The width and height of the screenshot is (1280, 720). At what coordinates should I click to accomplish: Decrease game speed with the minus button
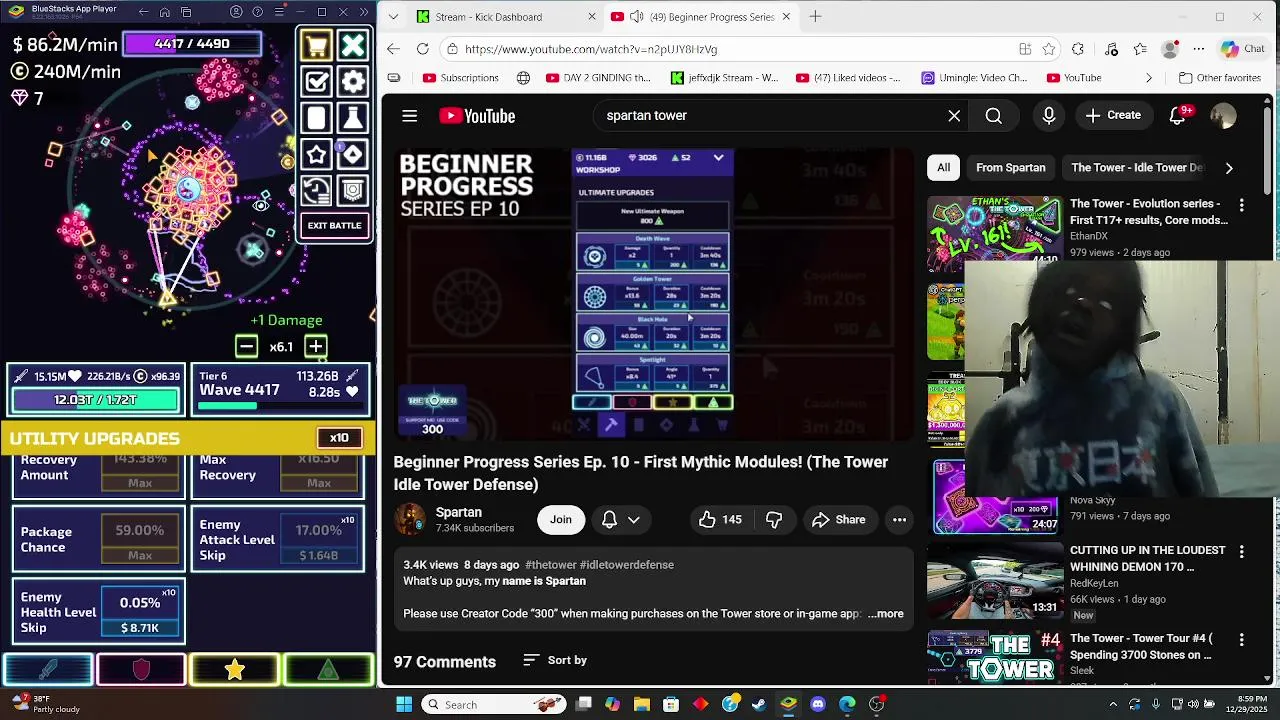pyautogui.click(x=246, y=347)
